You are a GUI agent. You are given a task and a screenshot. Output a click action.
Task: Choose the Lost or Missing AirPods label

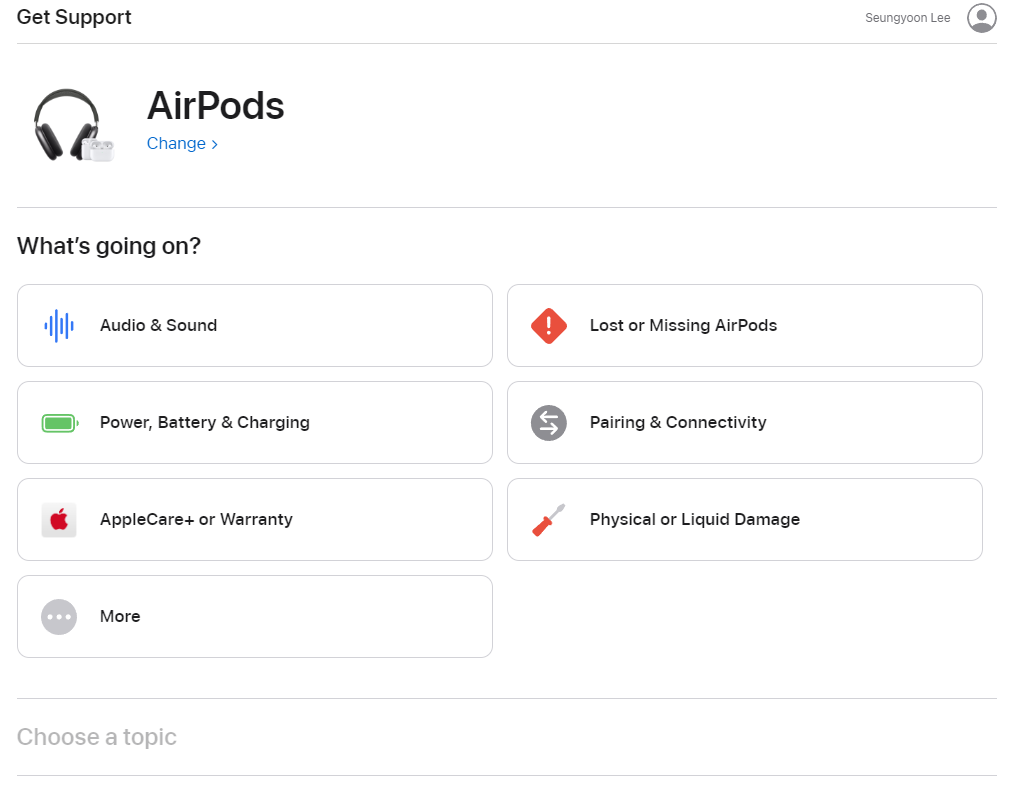click(683, 325)
